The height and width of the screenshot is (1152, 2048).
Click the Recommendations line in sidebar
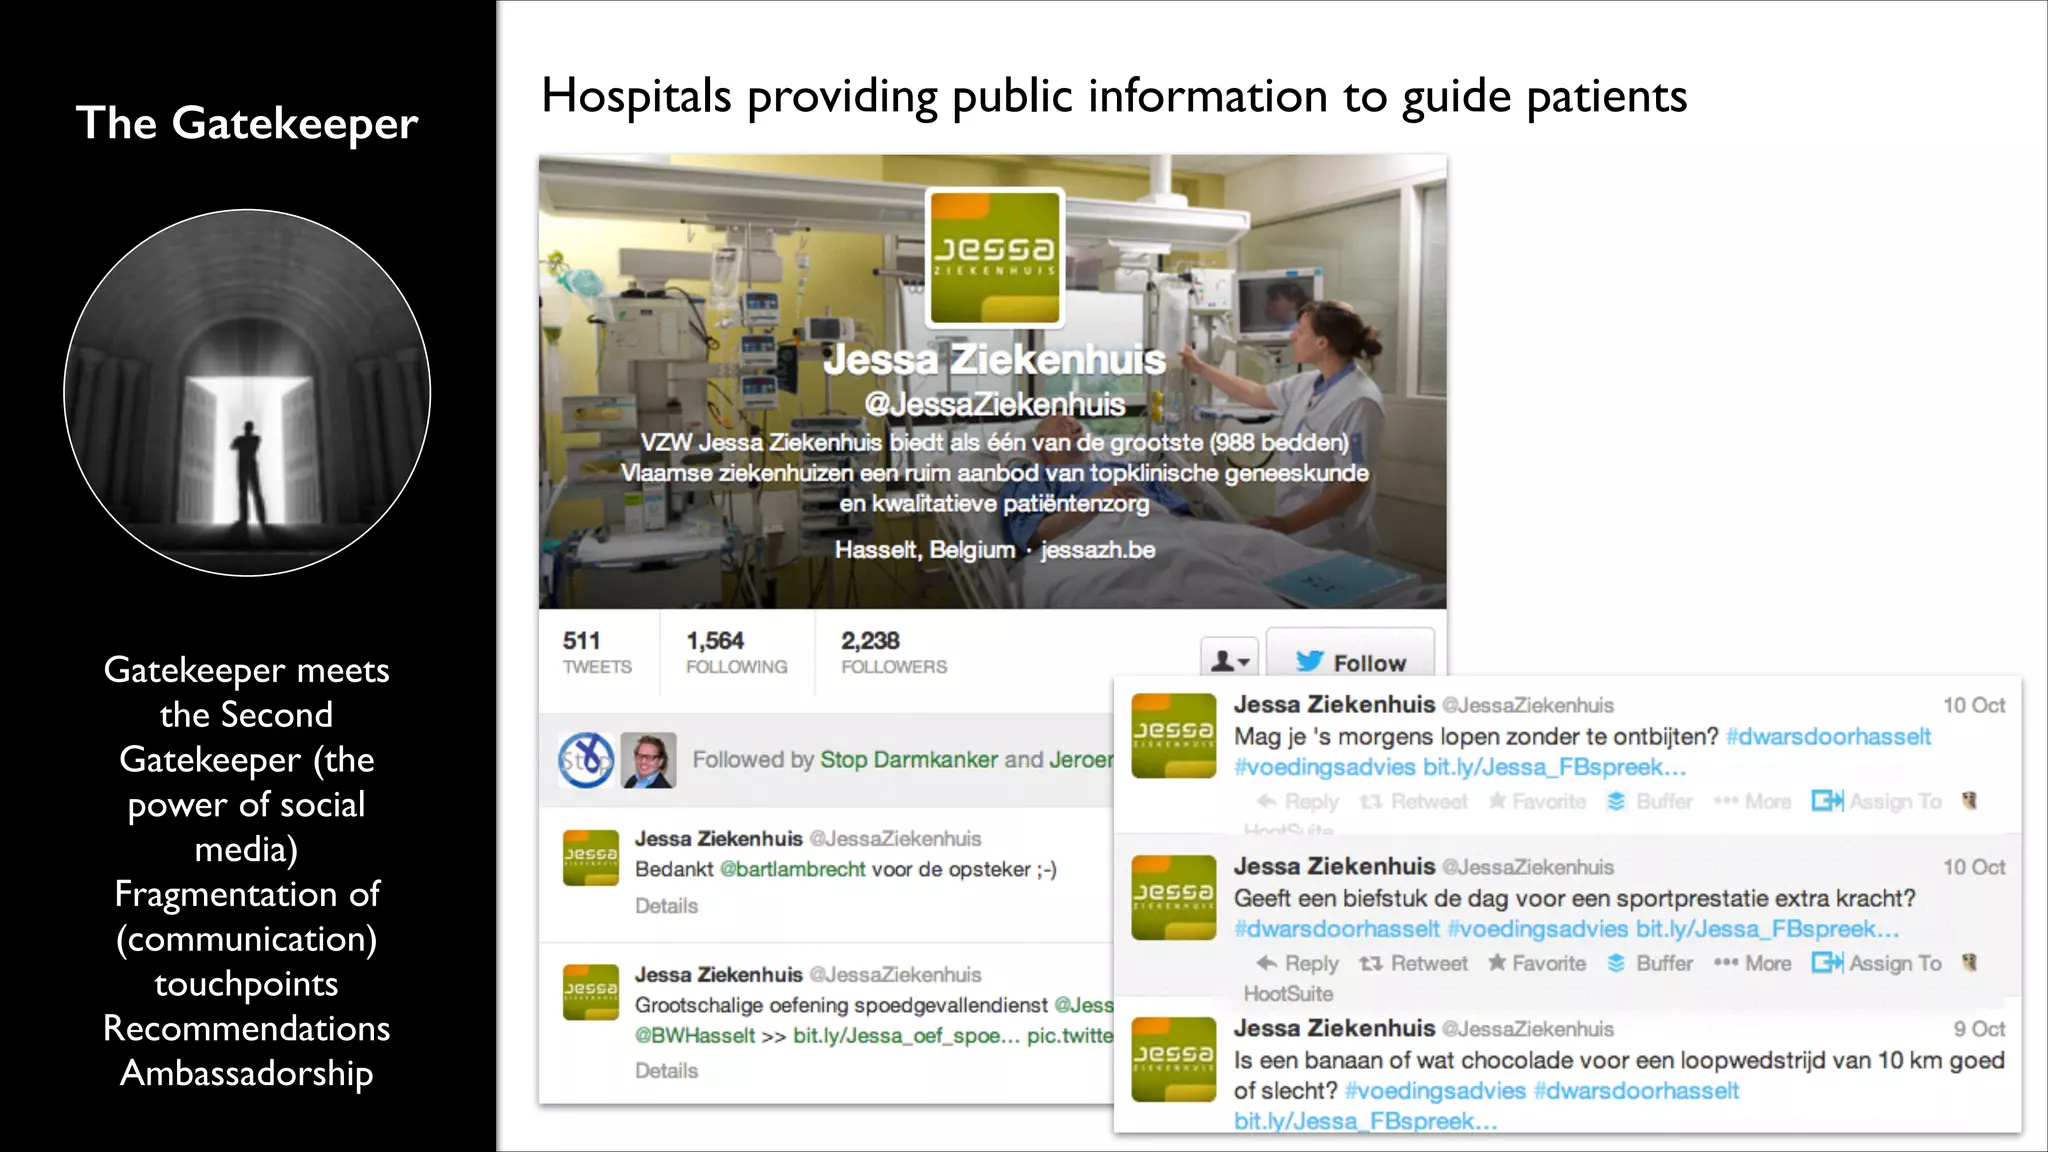247,1028
